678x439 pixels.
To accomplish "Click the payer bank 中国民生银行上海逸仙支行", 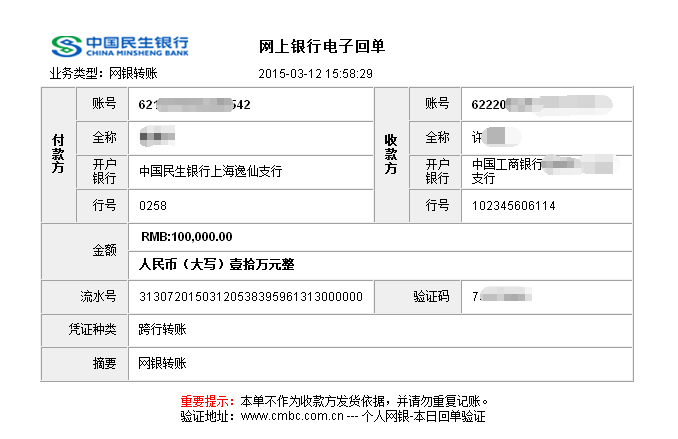I will (x=210, y=171).
